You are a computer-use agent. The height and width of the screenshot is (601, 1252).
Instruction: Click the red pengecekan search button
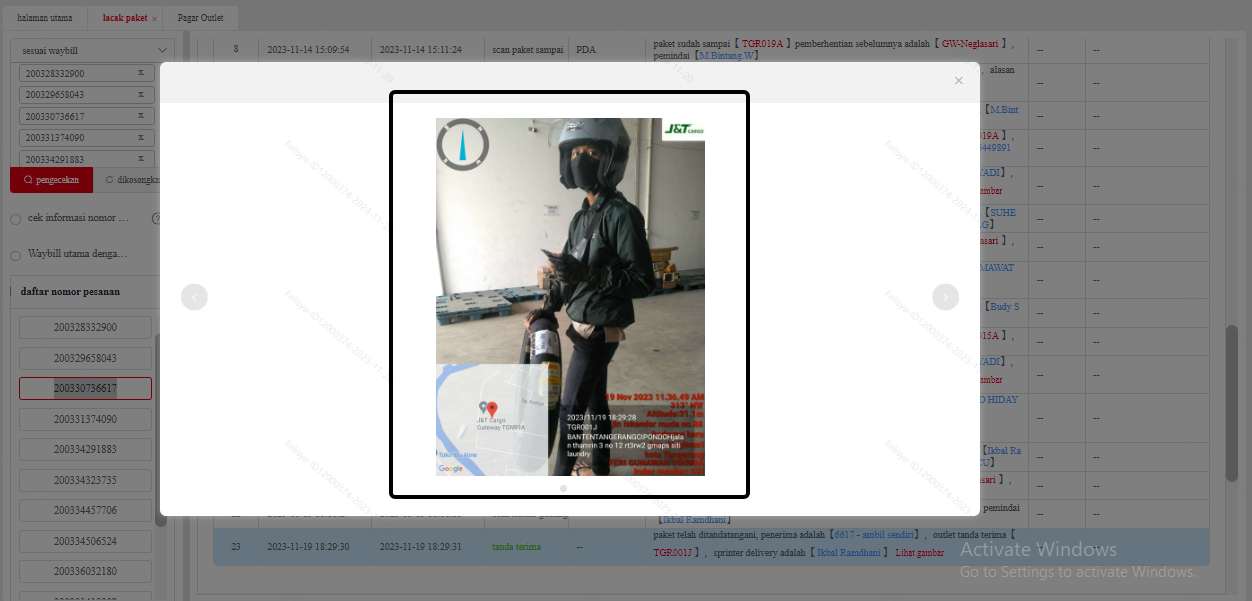(x=51, y=180)
